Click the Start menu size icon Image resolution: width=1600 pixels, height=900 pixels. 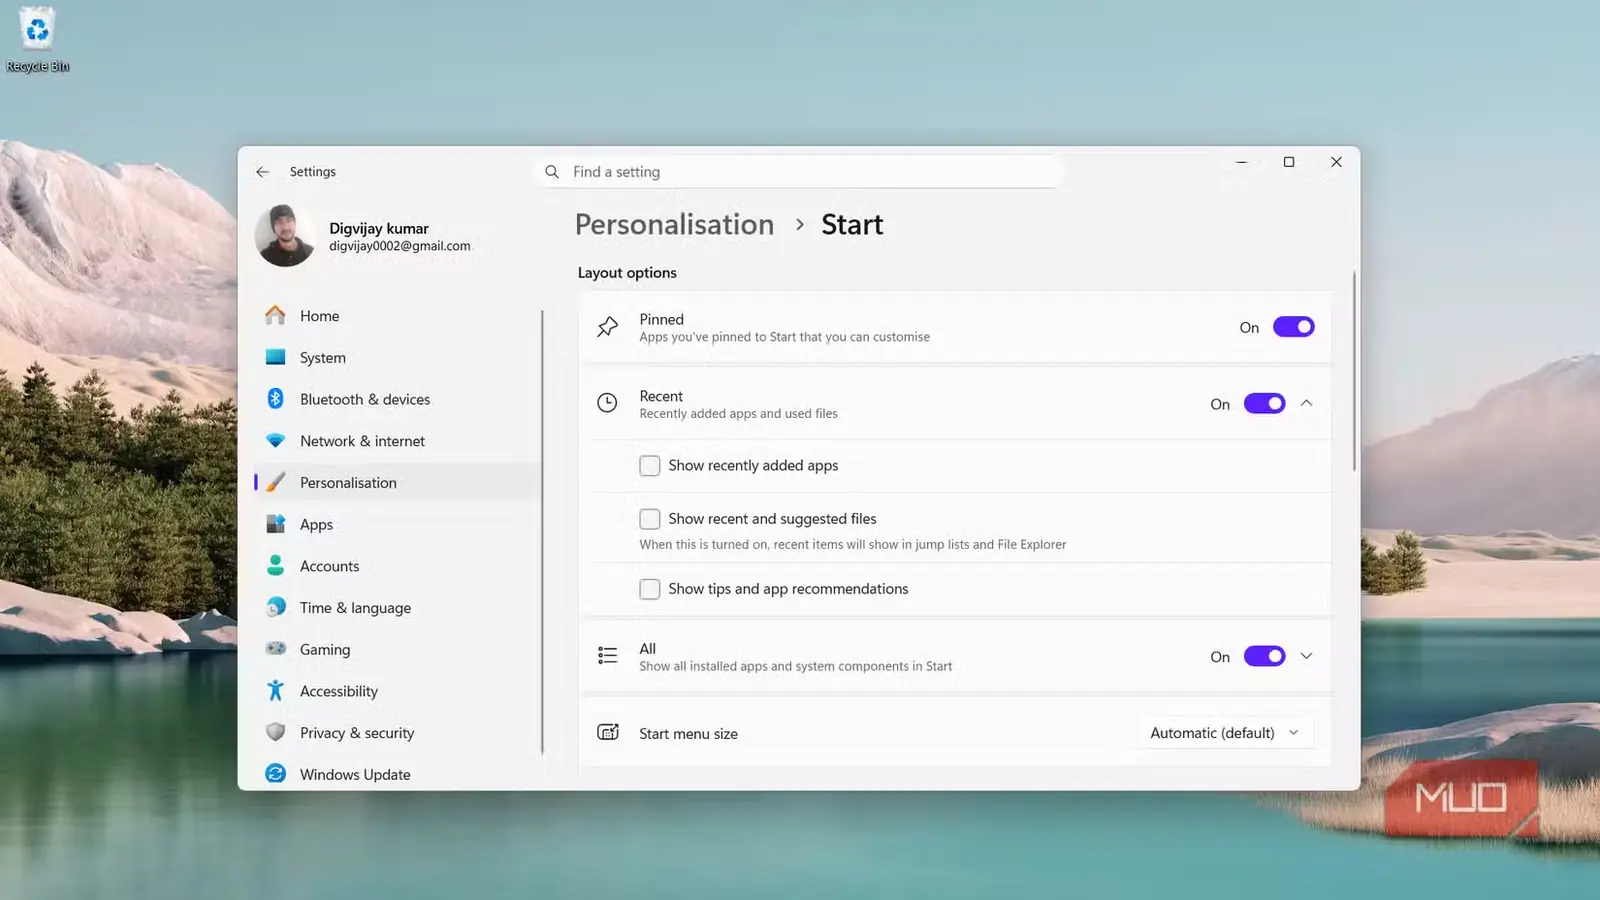click(607, 732)
